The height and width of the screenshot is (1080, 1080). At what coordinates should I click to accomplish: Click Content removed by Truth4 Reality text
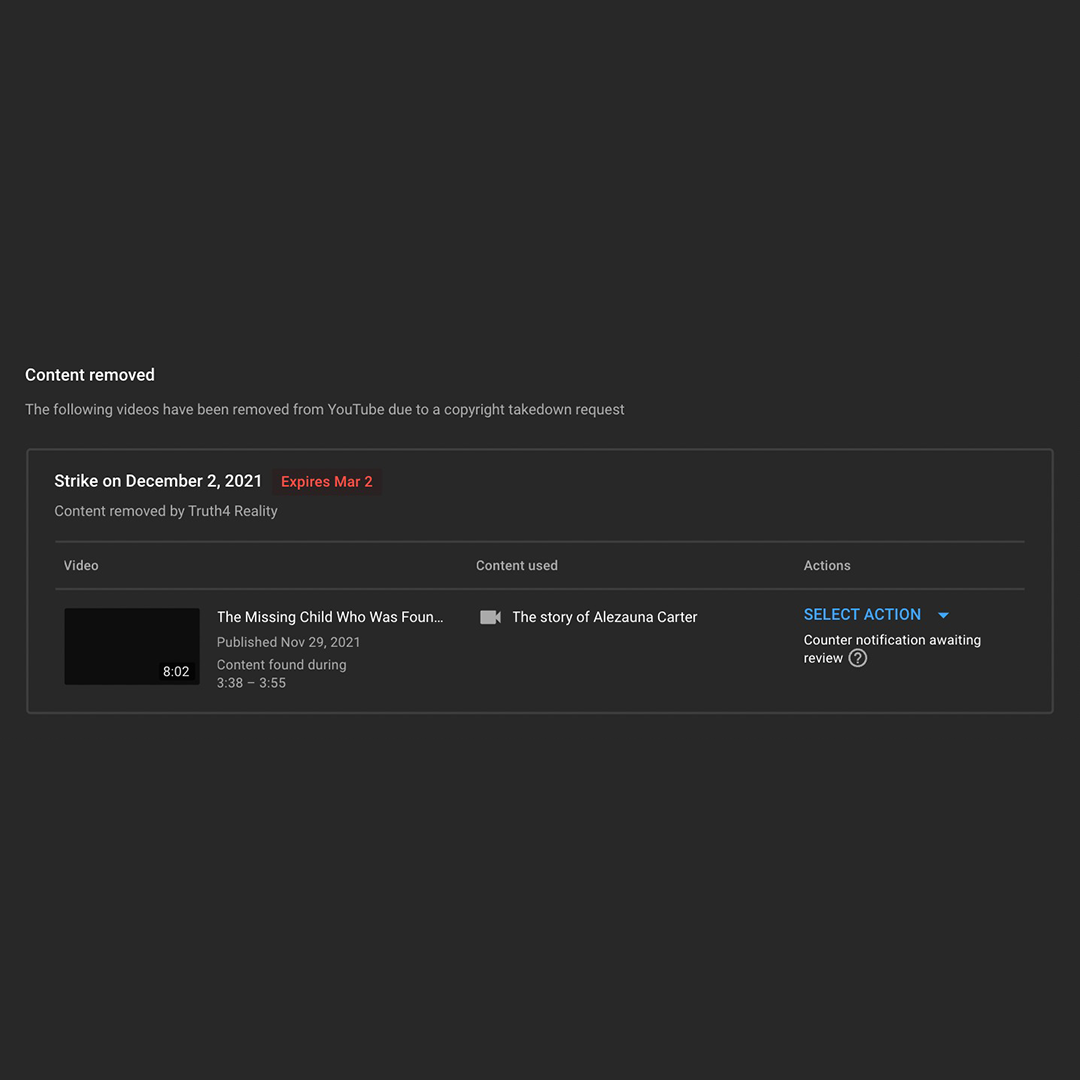166,511
